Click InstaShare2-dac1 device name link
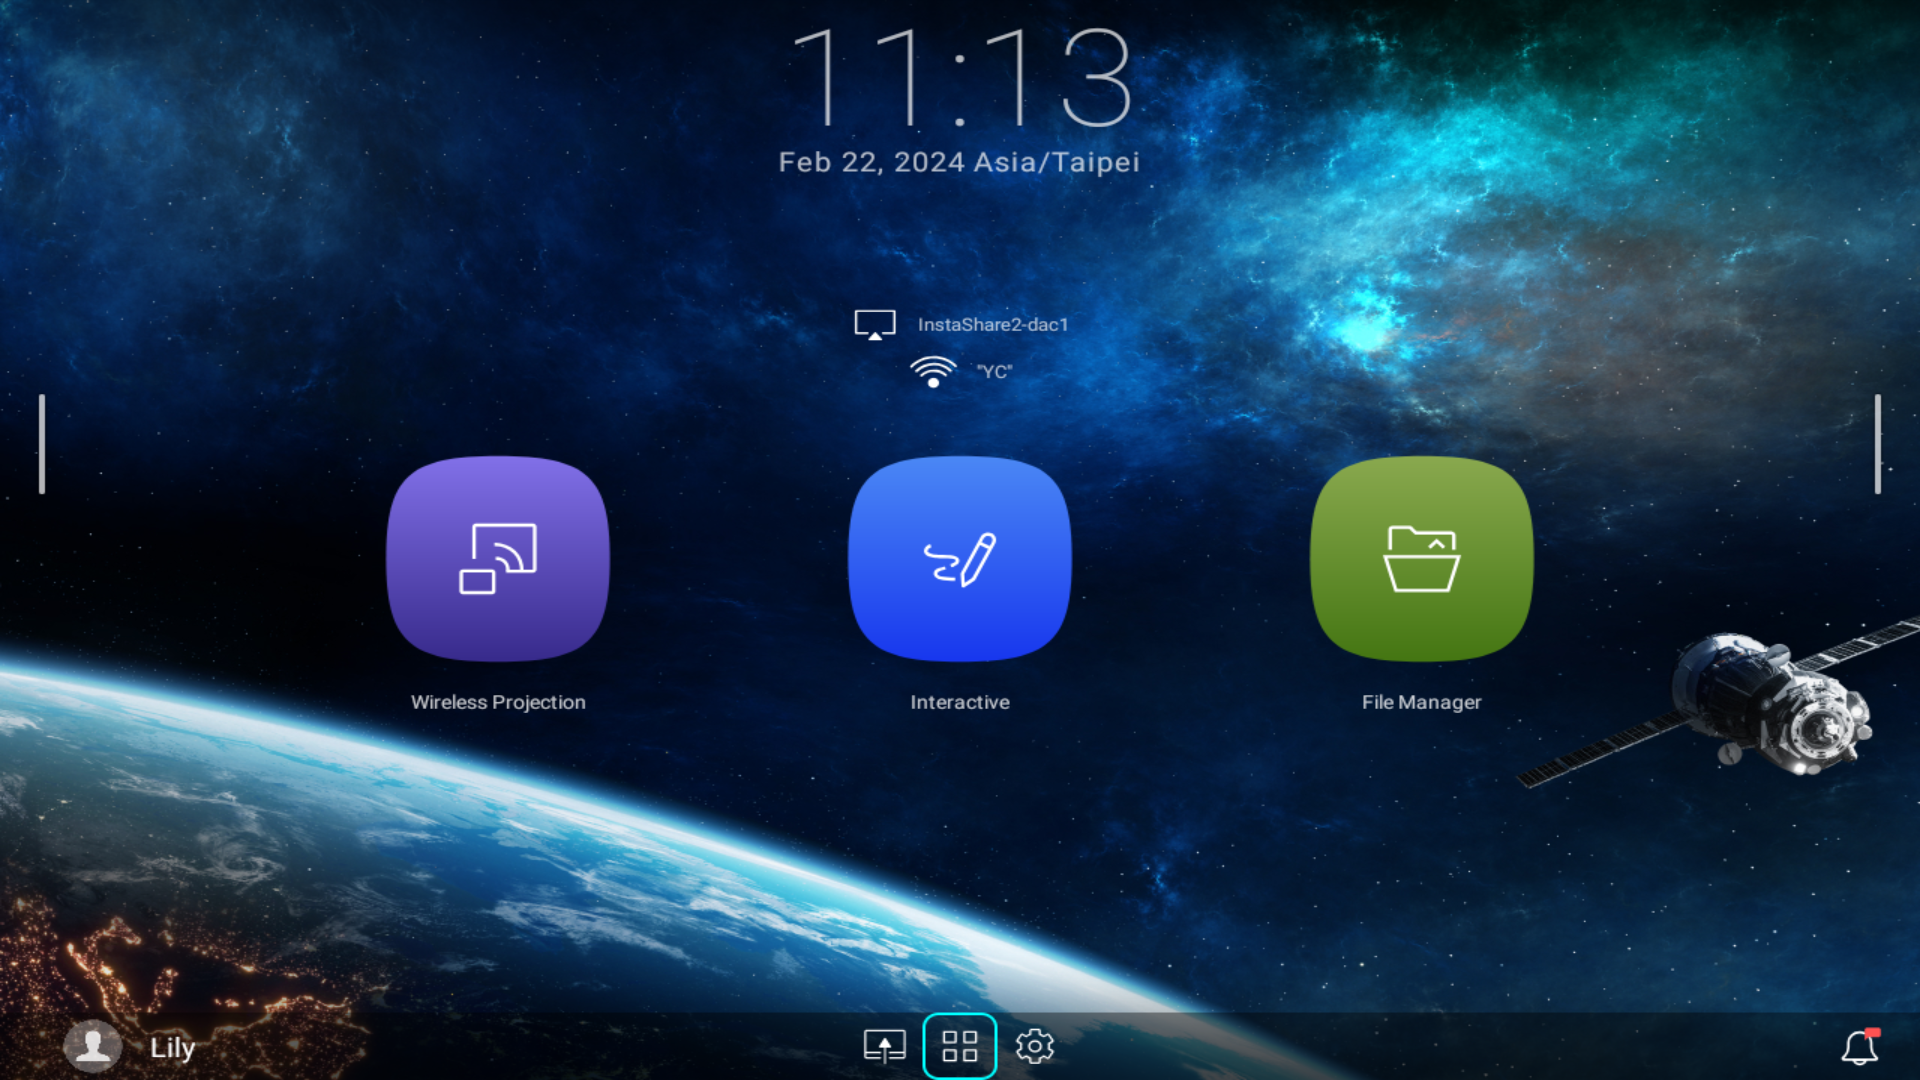This screenshot has width=1920, height=1080. pyautogui.click(x=993, y=322)
